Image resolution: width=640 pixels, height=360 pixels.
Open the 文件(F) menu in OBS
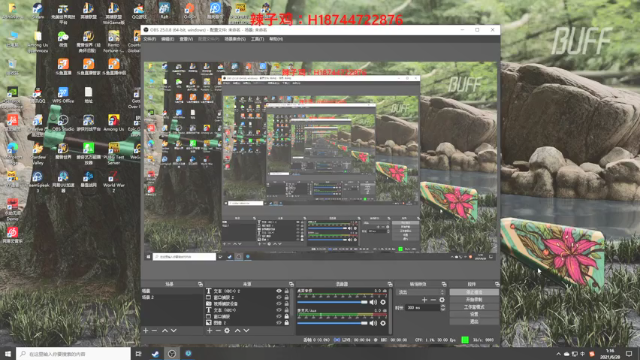pos(149,39)
